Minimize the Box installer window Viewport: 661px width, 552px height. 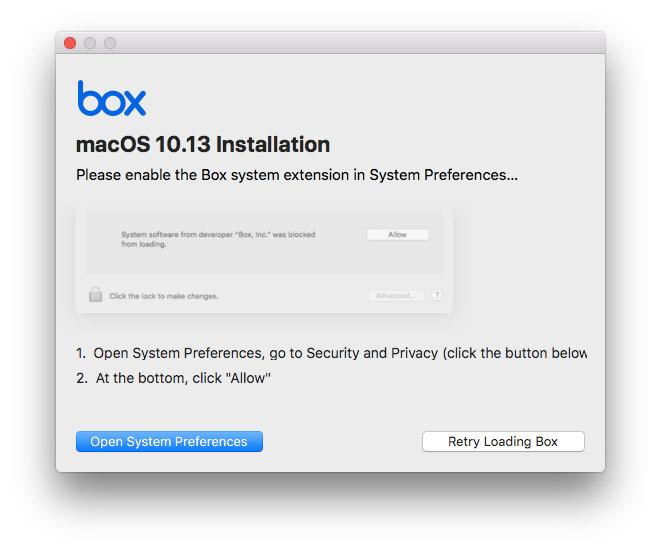coord(90,43)
